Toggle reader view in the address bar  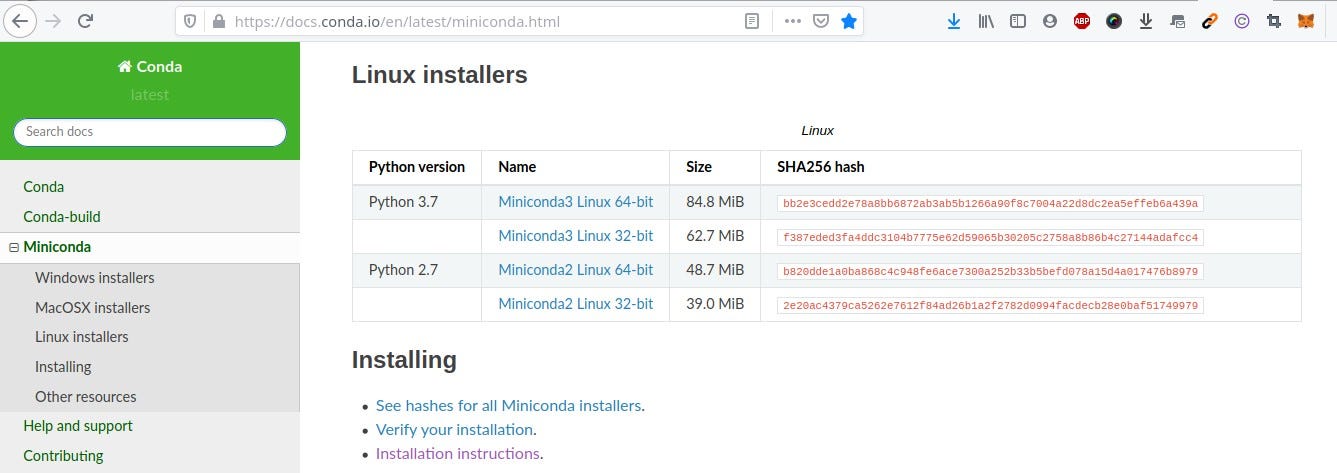coord(752,21)
